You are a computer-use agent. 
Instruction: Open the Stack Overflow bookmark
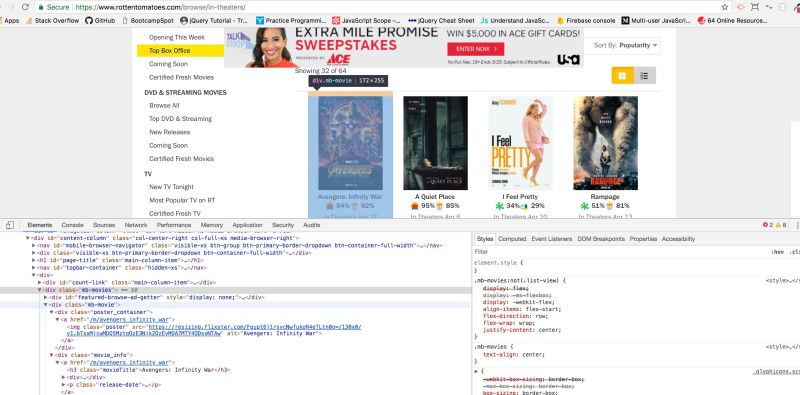tap(52, 21)
